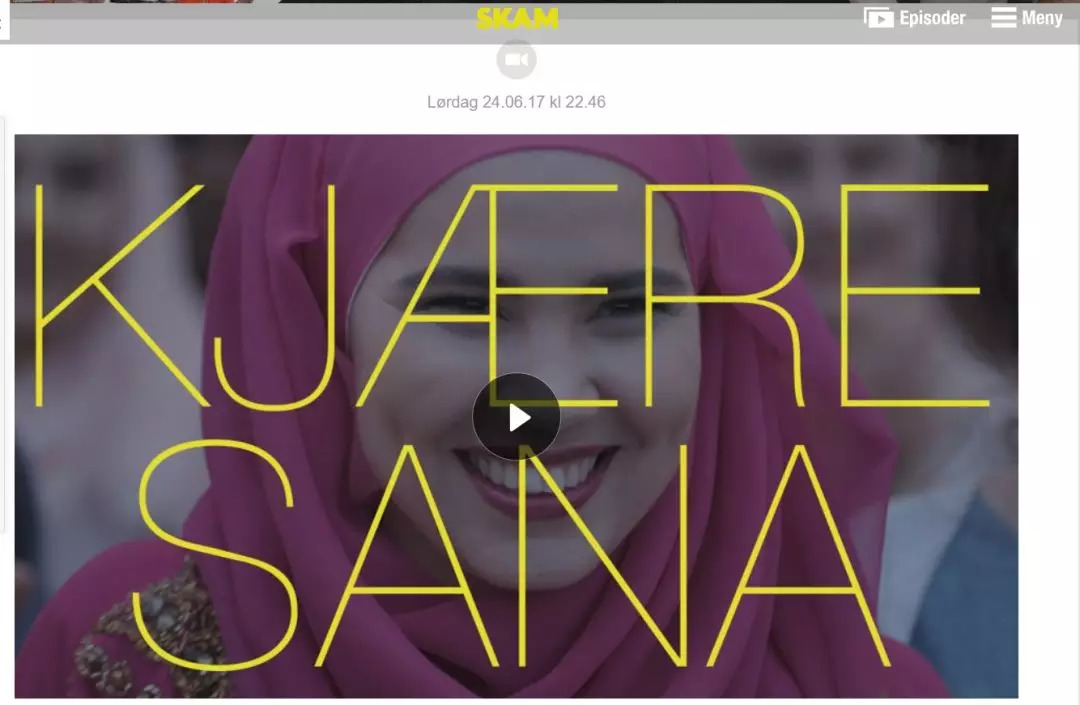The image size is (1080, 705).
Task: Click the SKAM logo
Action: point(517,19)
